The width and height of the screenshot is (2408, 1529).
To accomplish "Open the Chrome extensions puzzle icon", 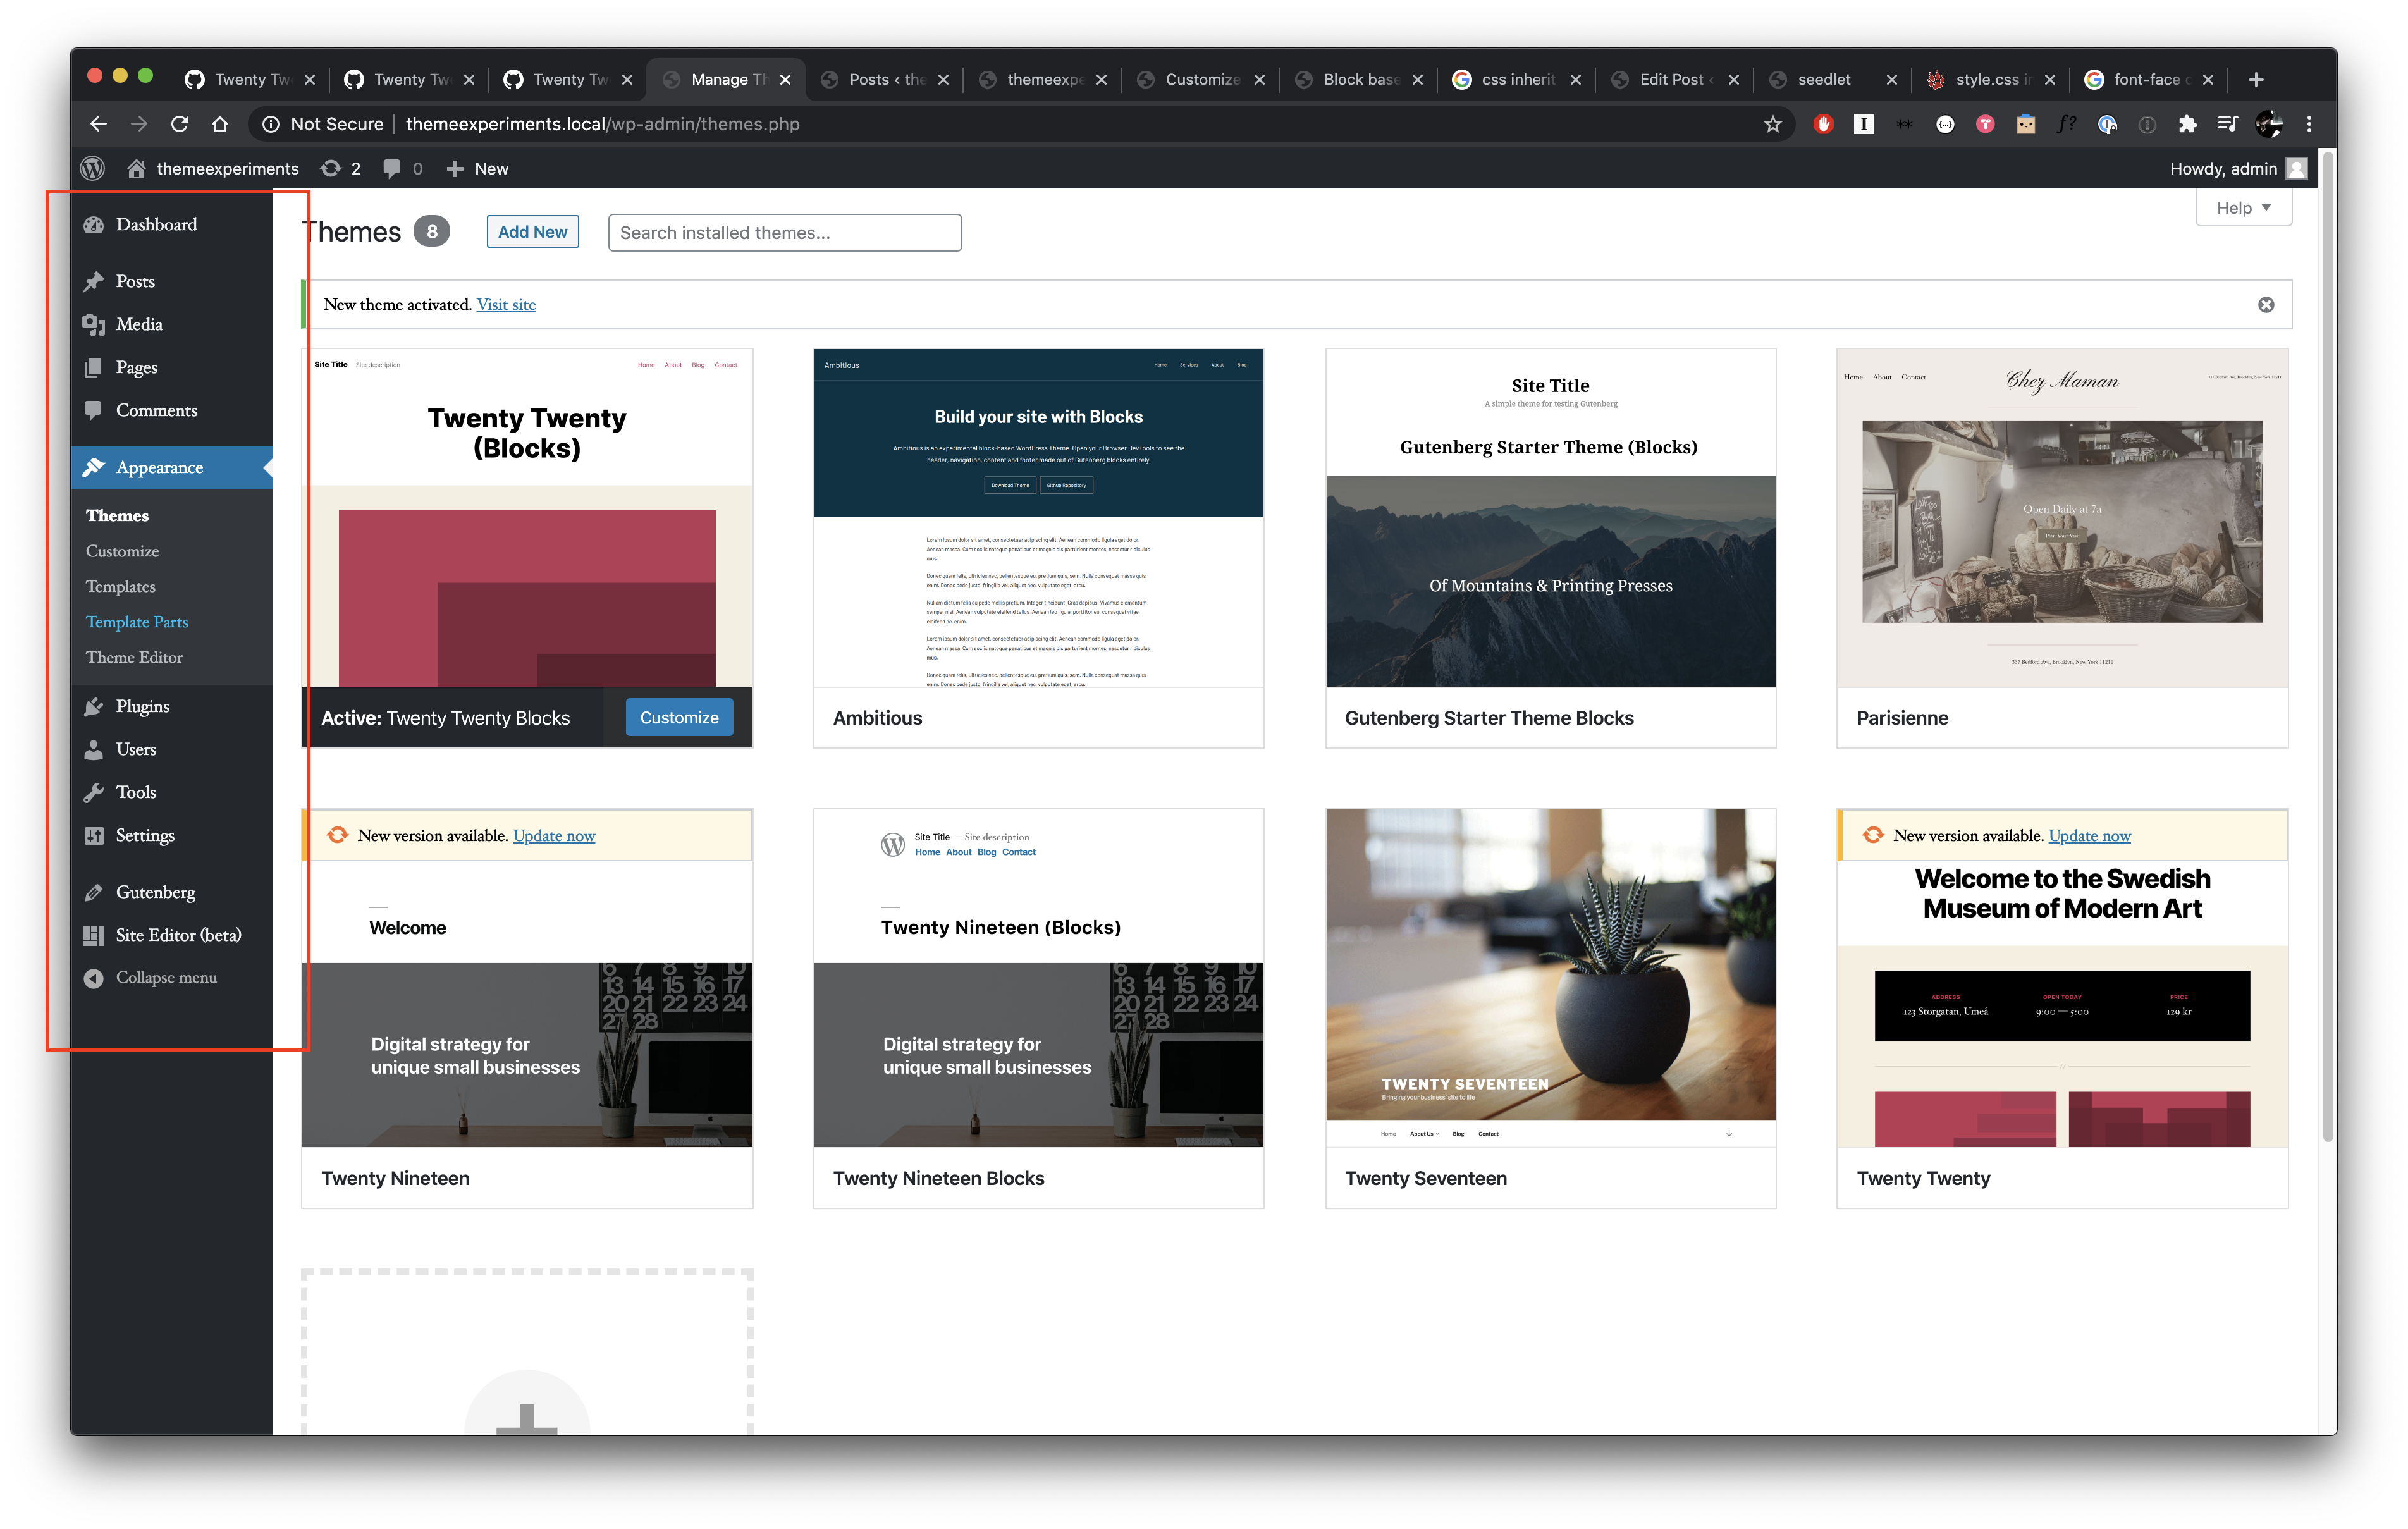I will (x=2187, y=124).
